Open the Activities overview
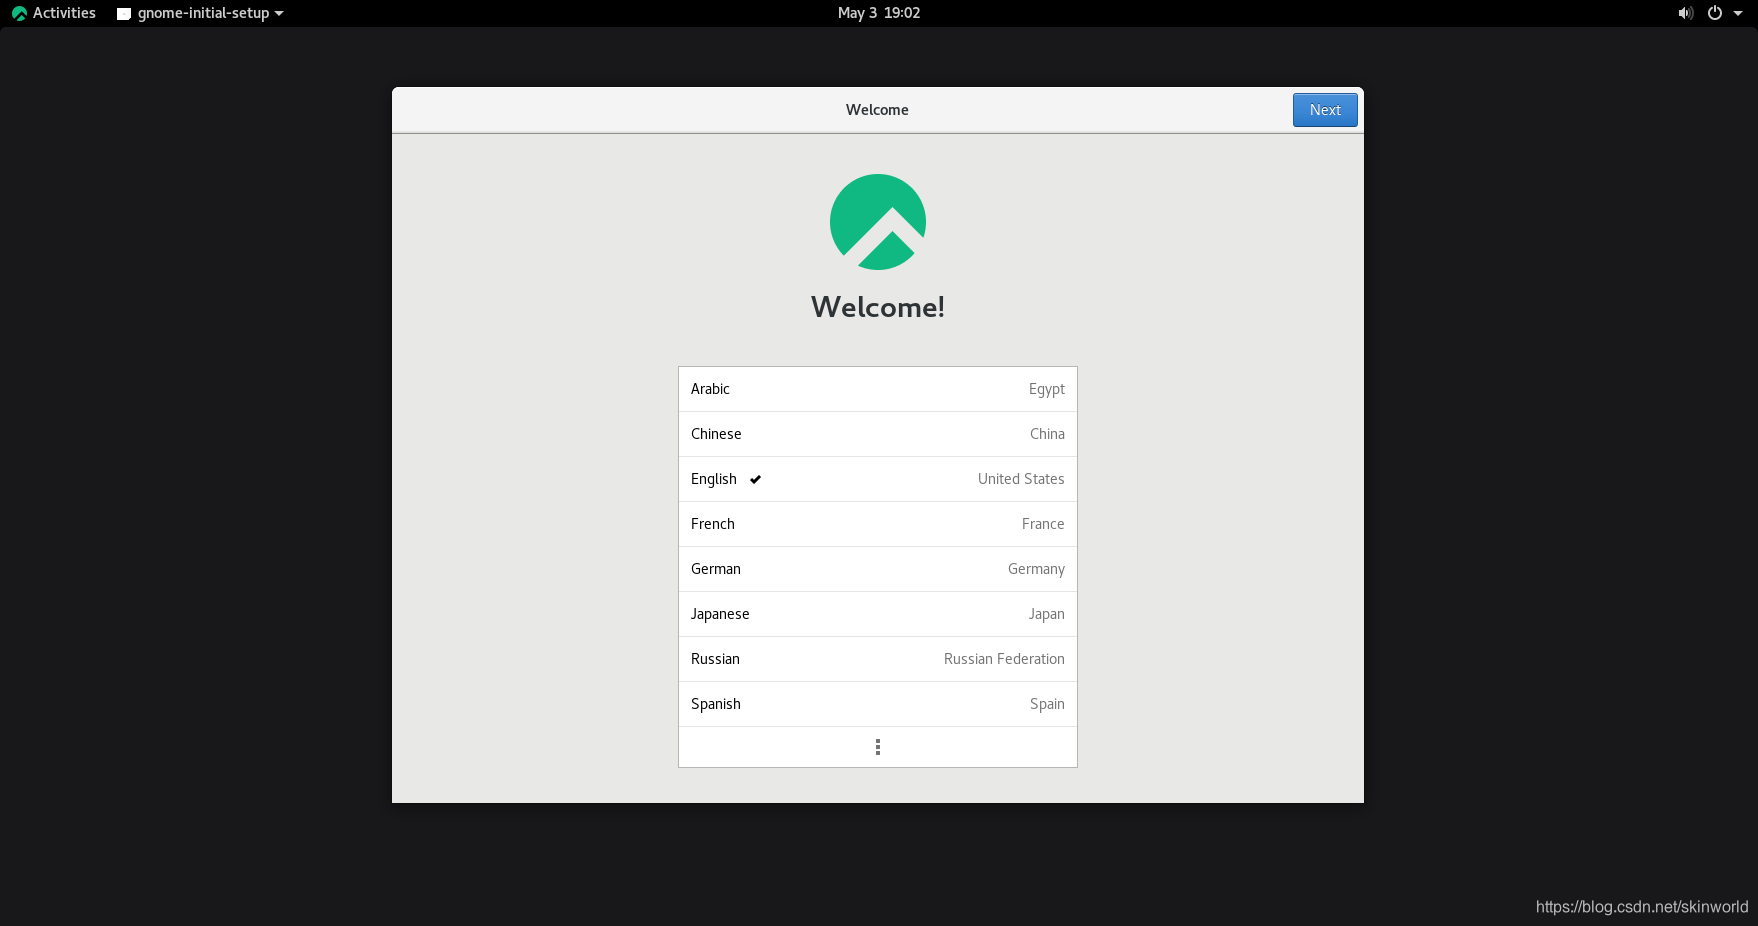Viewport: 1758px width, 926px height. click(x=54, y=13)
